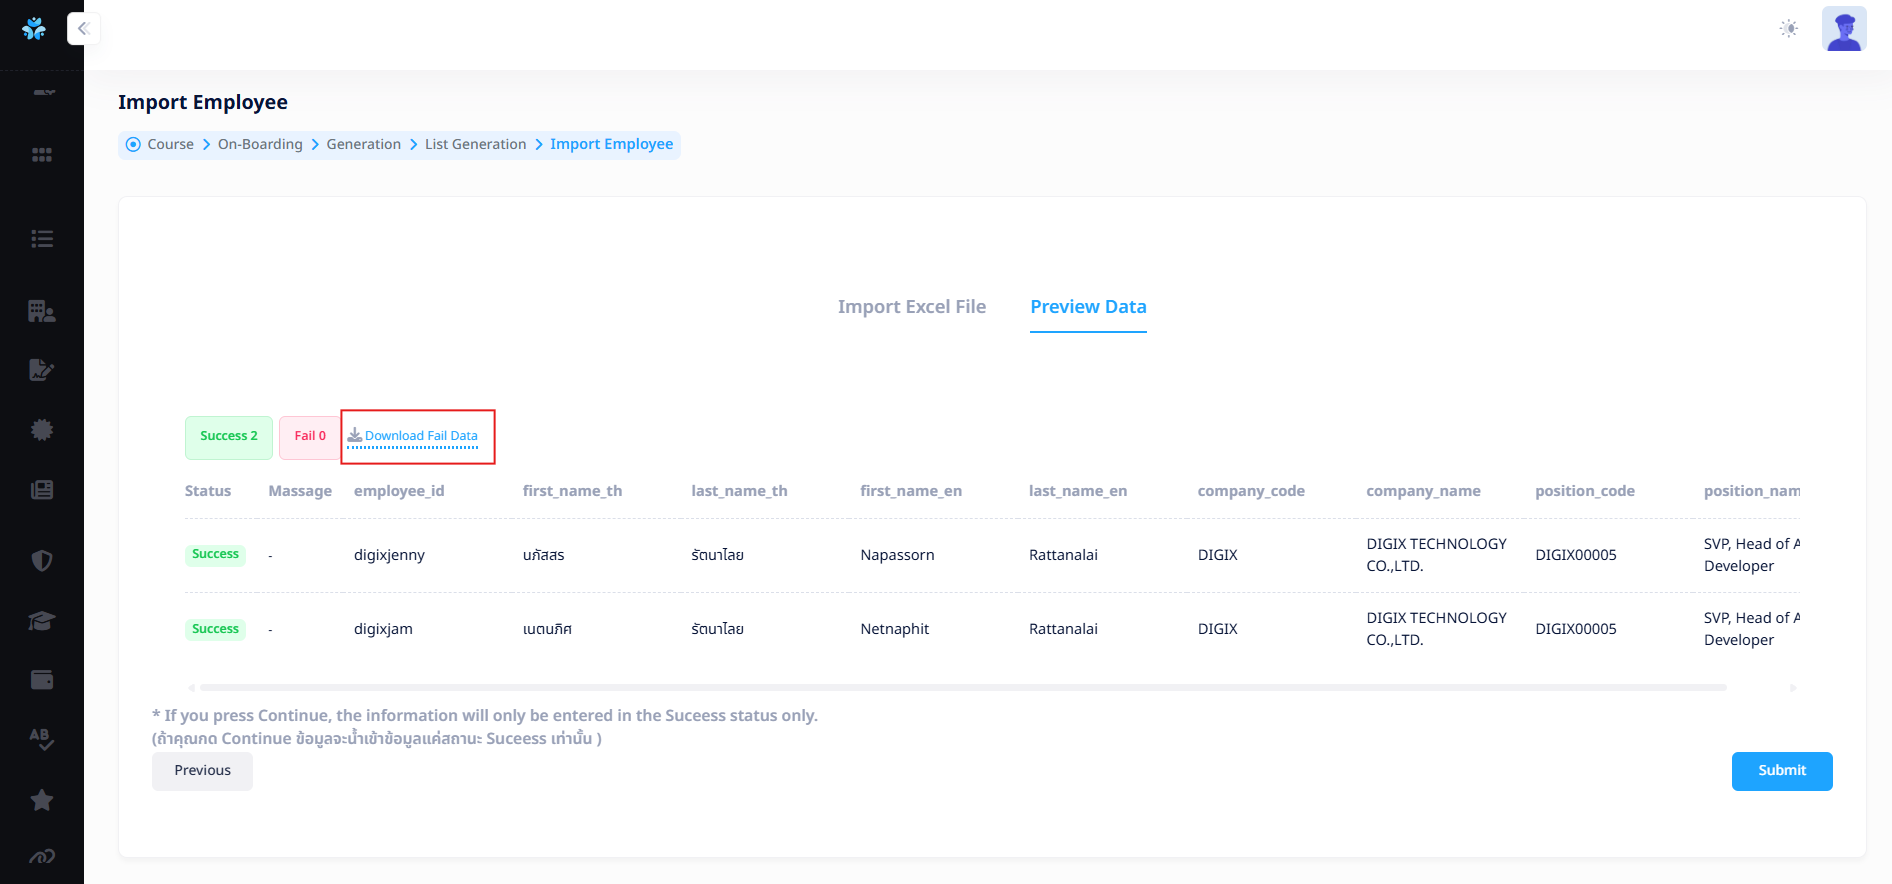
Task: Open the list icon in sidebar
Action: tap(42, 239)
